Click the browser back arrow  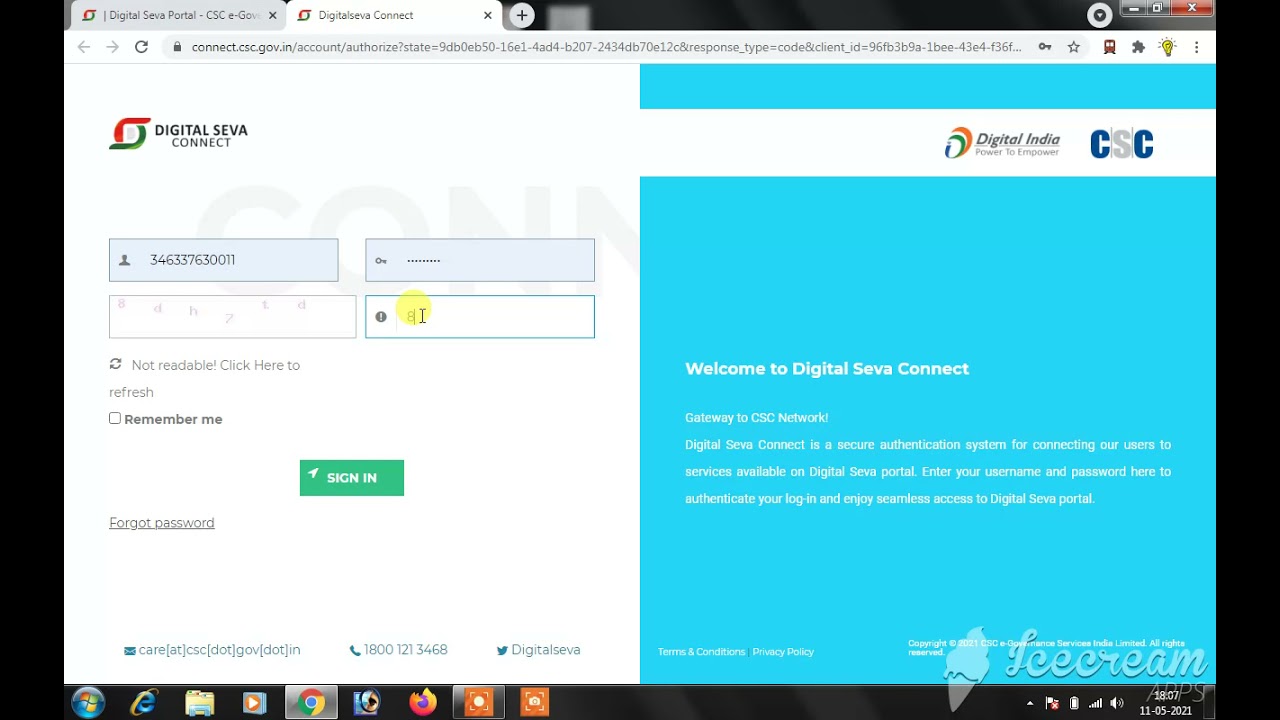point(84,47)
